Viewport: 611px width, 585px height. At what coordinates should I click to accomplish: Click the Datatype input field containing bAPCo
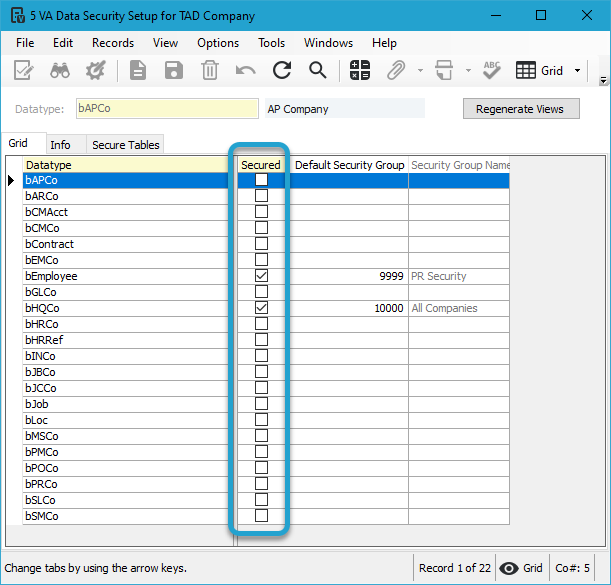[x=167, y=108]
